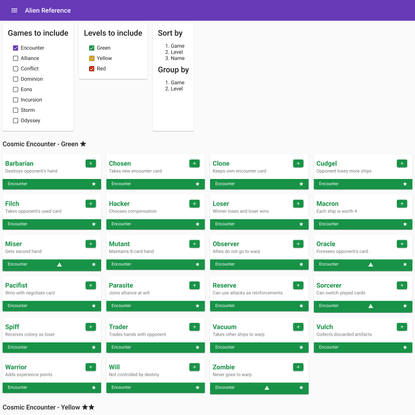Click the warning triangle on Oracle card
This screenshot has width=415, height=415.
click(370, 265)
